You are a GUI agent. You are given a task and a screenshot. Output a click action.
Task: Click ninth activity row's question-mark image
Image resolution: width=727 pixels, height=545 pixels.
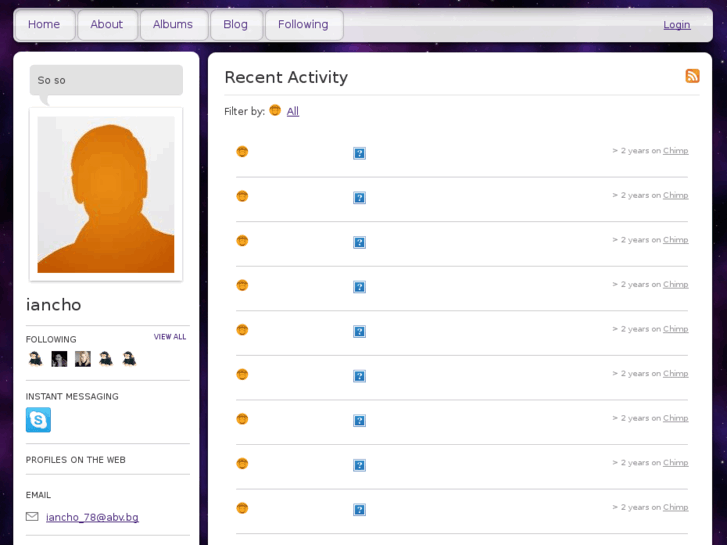click(359, 510)
